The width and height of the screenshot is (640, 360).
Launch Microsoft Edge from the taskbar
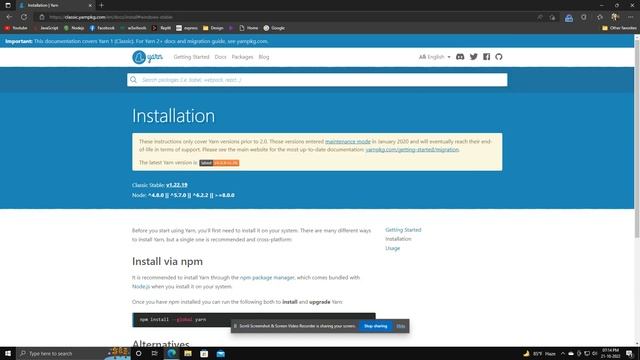pos(171,353)
